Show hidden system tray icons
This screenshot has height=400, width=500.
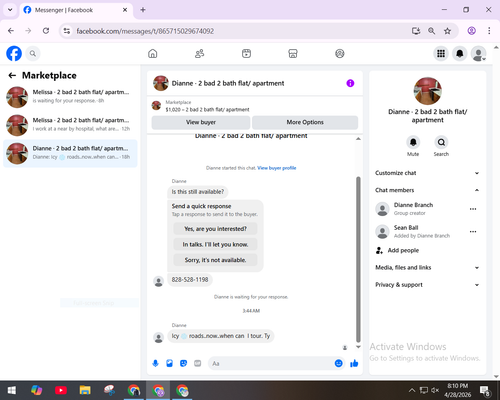pos(412,390)
